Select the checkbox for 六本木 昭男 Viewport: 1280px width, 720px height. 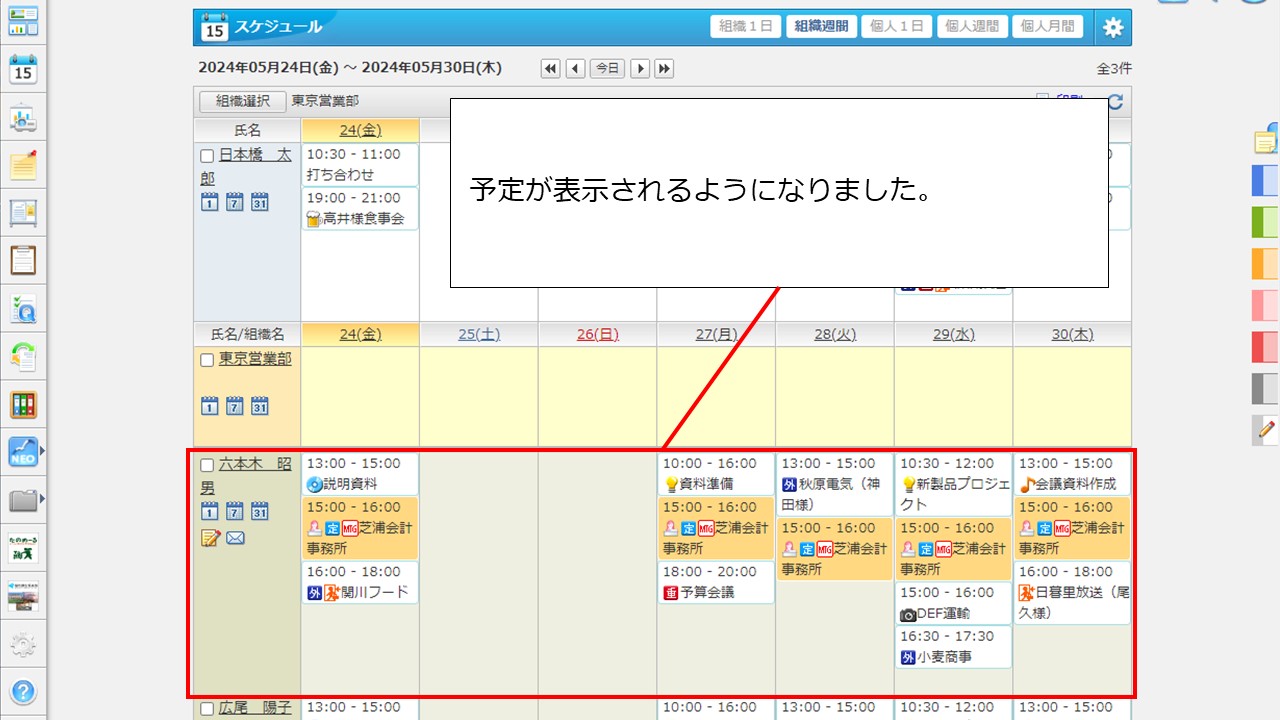pos(207,465)
